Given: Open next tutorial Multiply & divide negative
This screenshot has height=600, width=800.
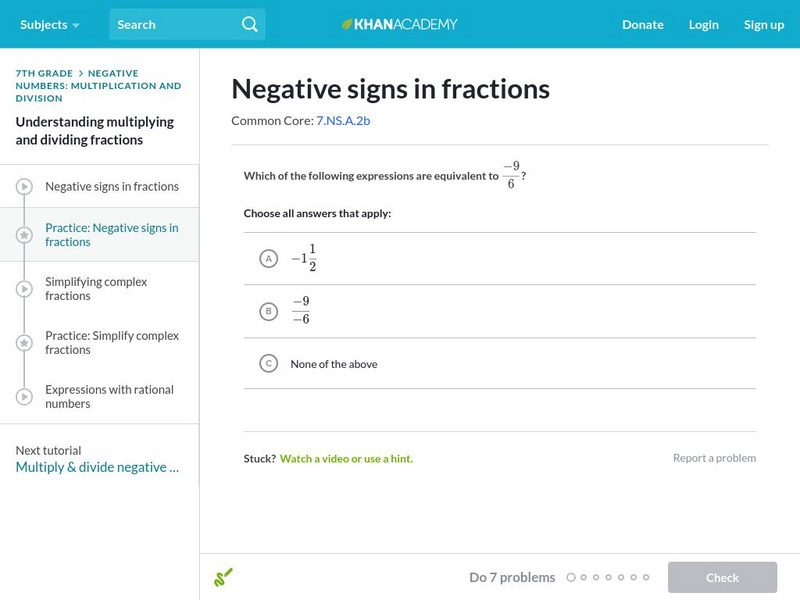Looking at the screenshot, I should tap(97, 467).
